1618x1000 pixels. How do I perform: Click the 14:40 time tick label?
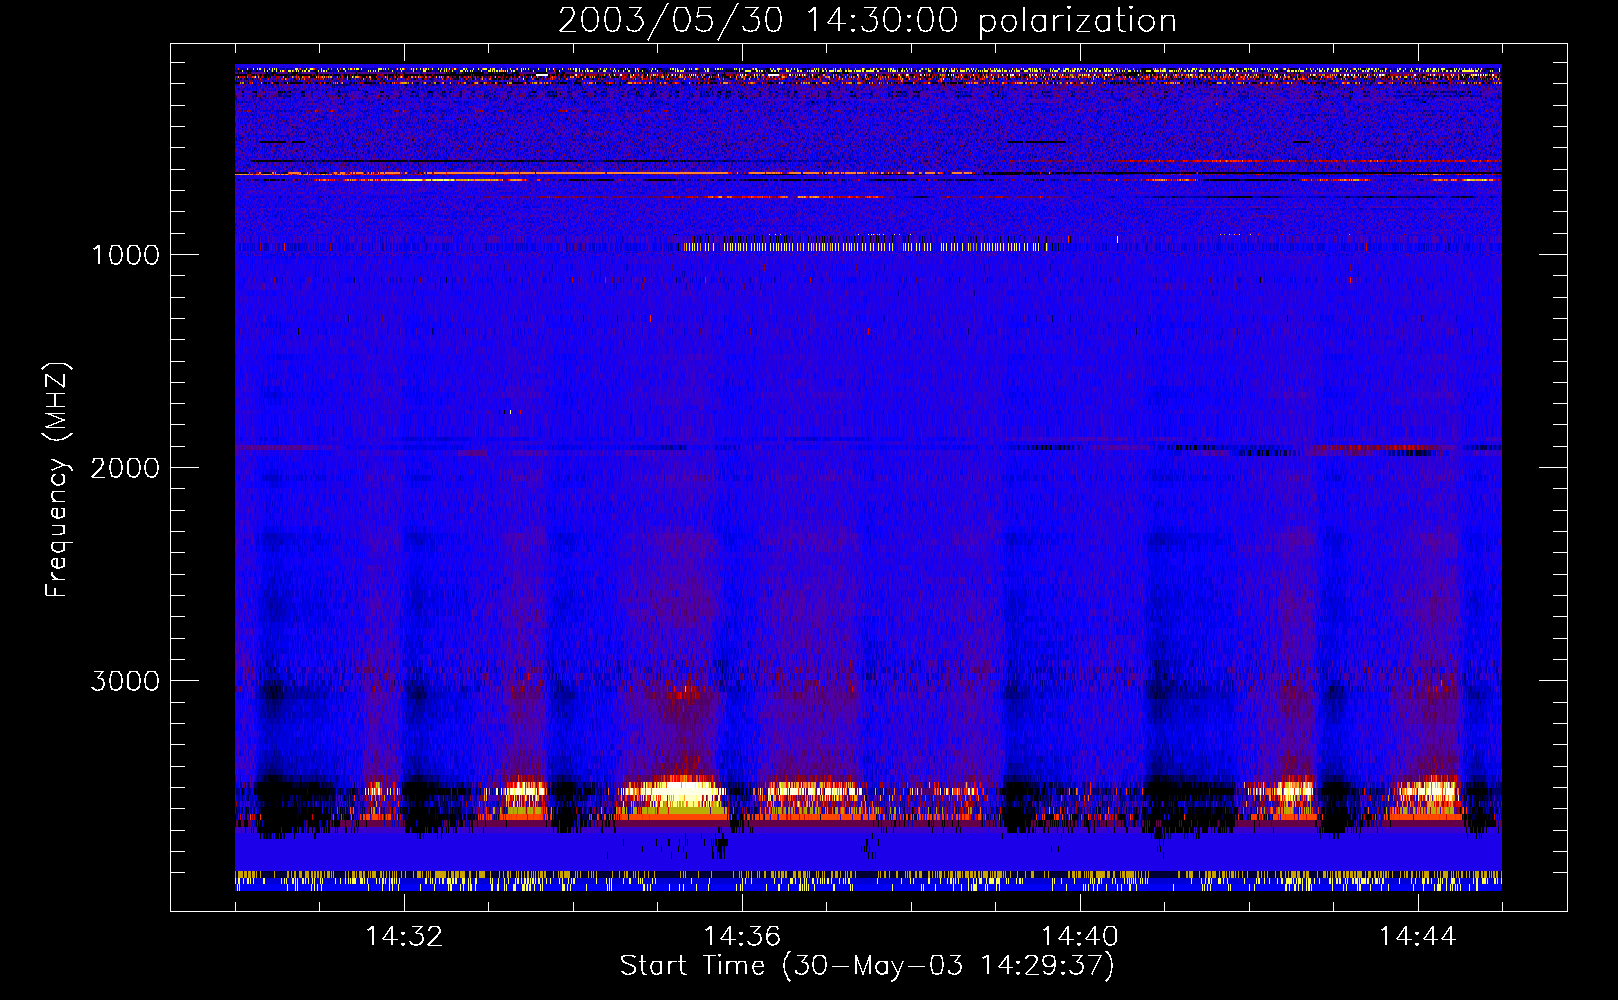click(x=1079, y=937)
